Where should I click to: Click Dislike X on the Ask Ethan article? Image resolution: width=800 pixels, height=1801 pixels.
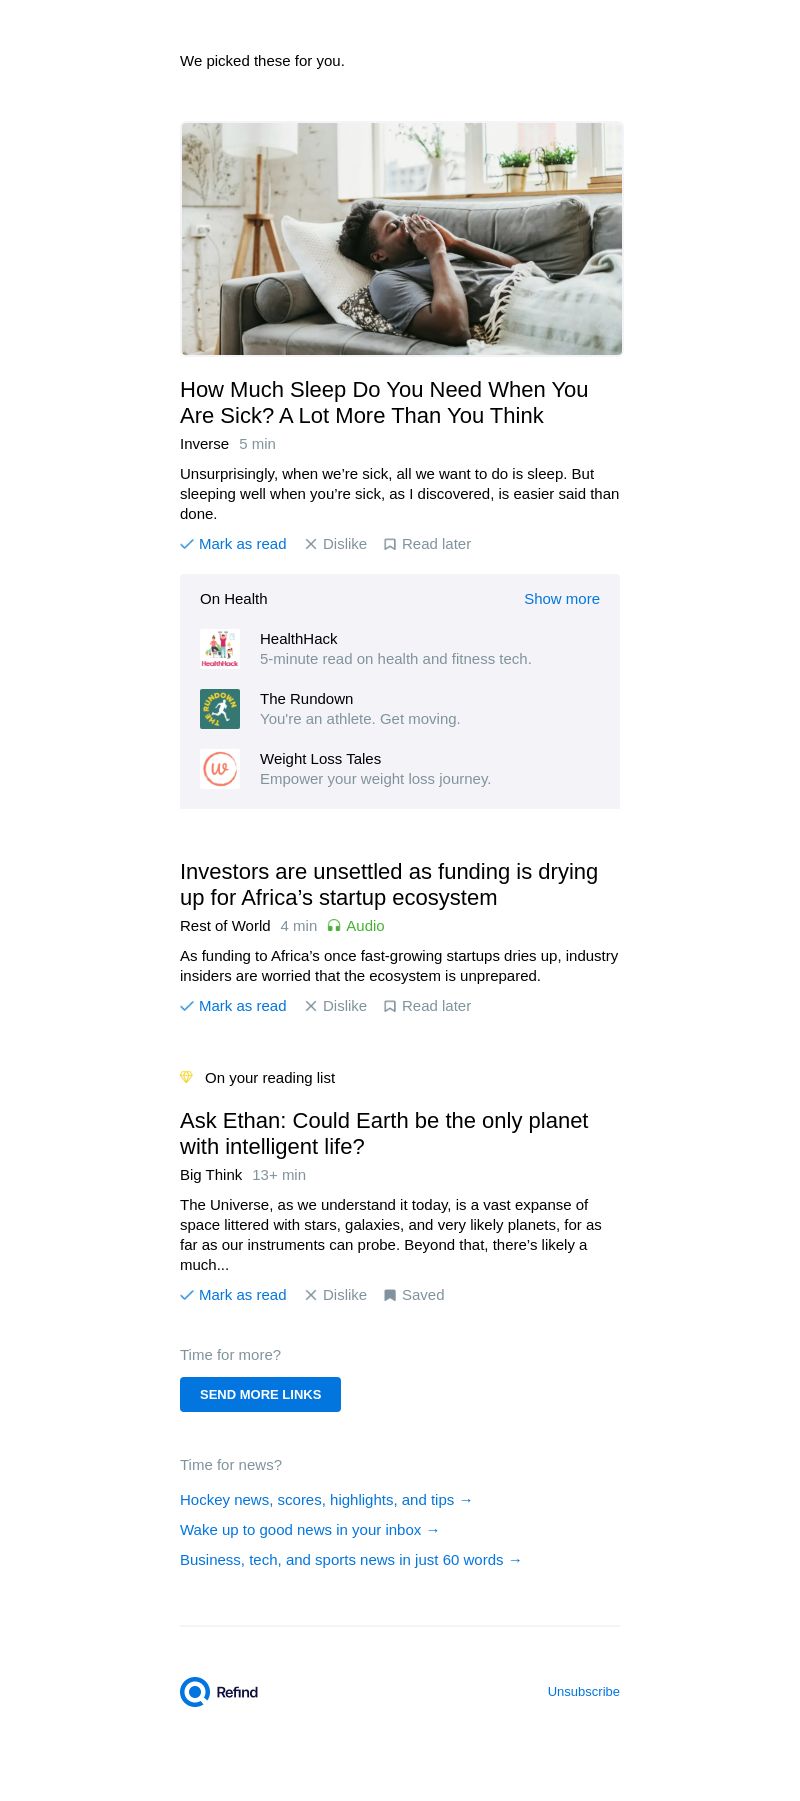[311, 1295]
